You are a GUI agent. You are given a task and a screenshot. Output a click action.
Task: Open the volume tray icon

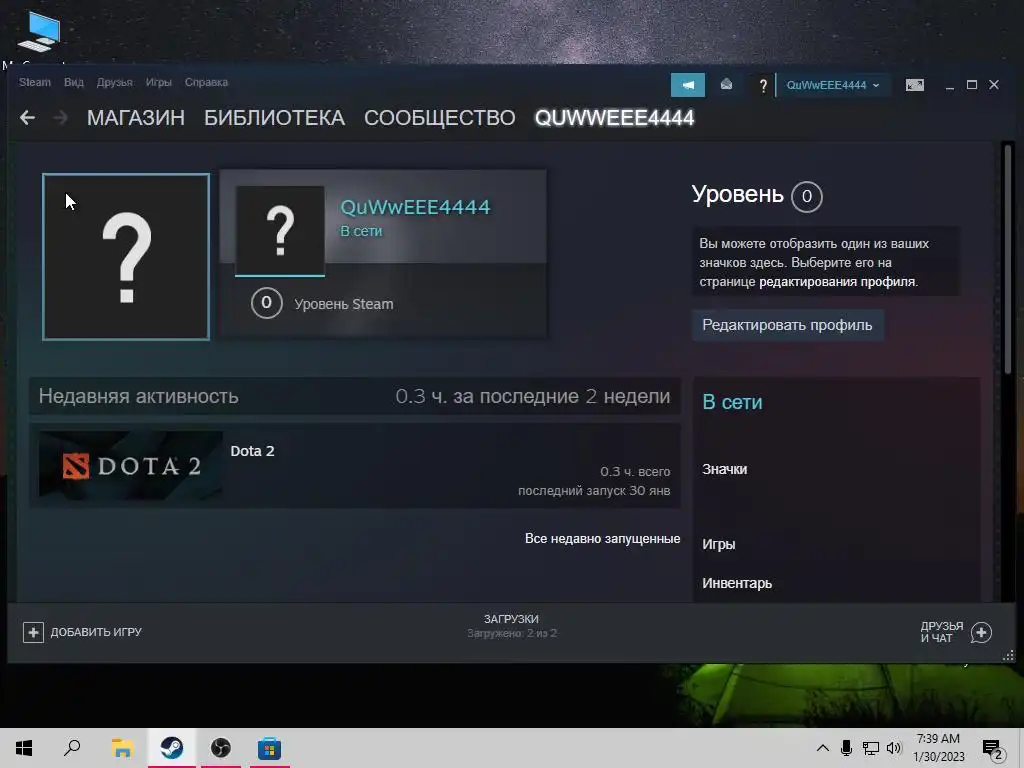(894, 748)
